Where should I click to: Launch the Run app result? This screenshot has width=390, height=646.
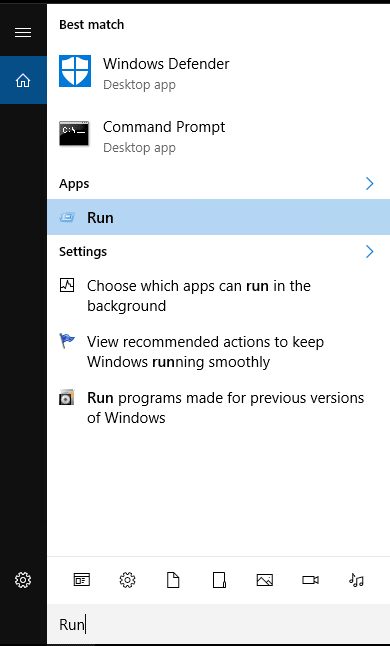tap(219, 217)
